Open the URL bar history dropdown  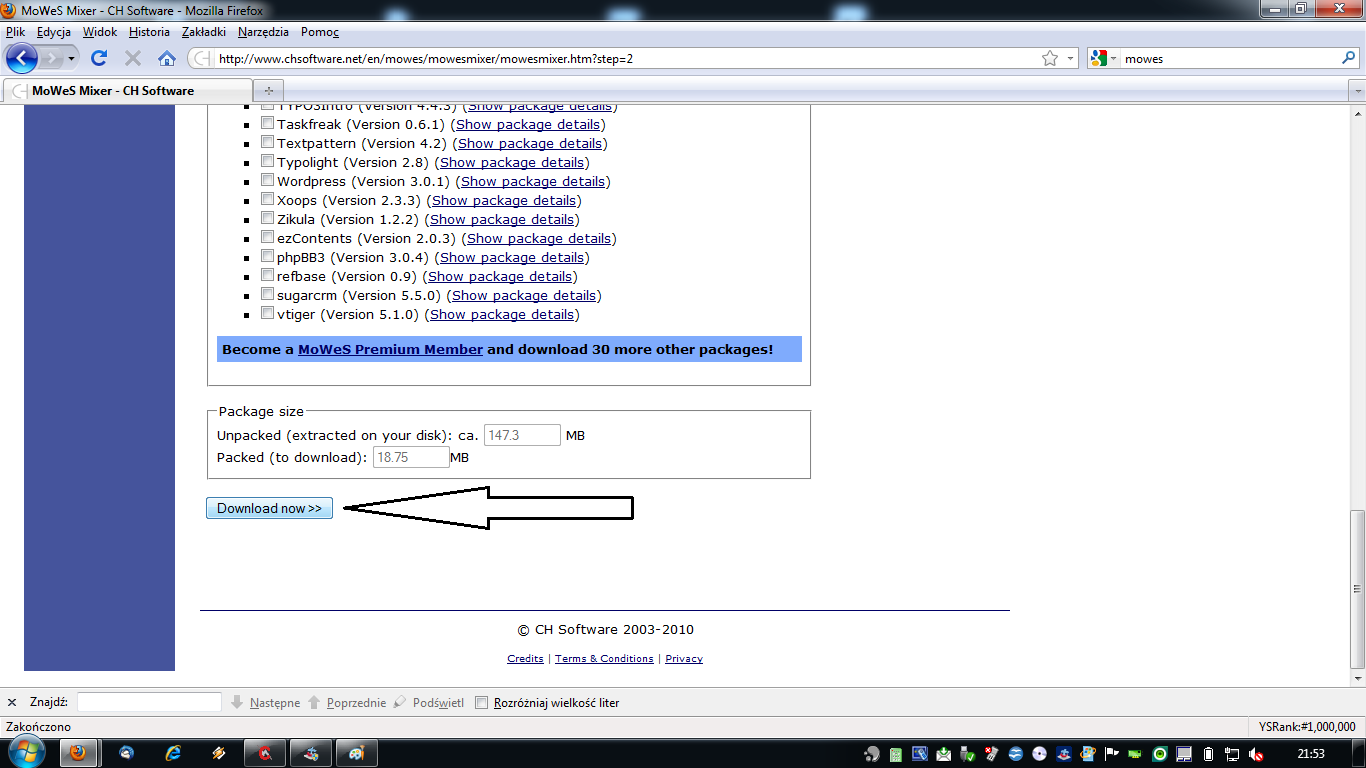pos(1070,59)
